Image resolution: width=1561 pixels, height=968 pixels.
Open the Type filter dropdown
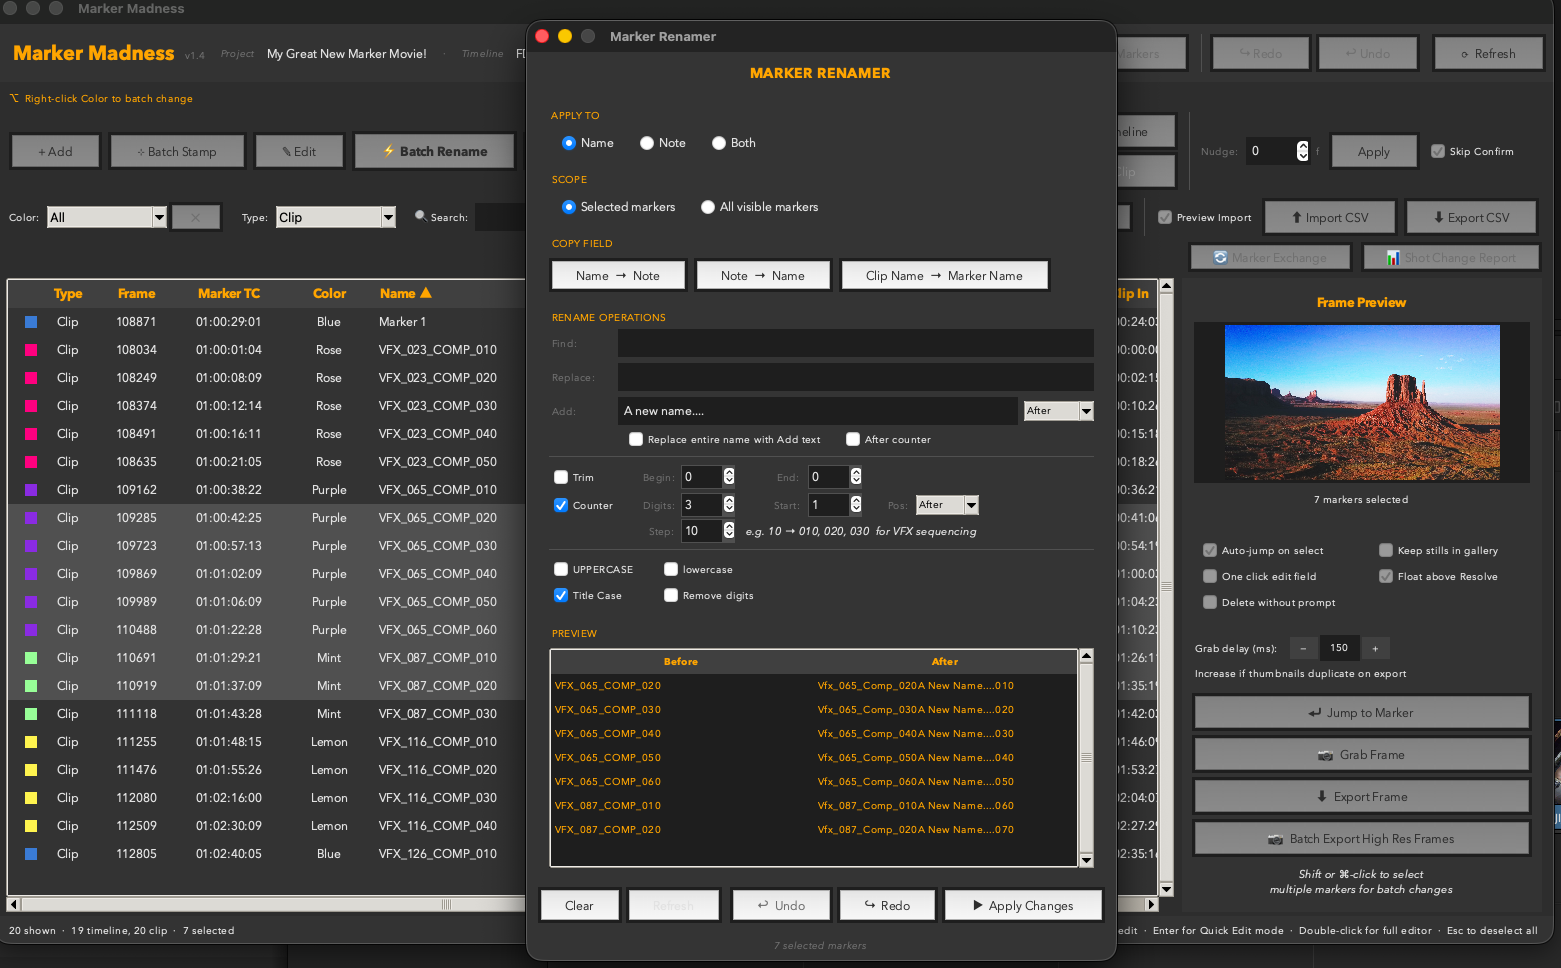click(336, 217)
